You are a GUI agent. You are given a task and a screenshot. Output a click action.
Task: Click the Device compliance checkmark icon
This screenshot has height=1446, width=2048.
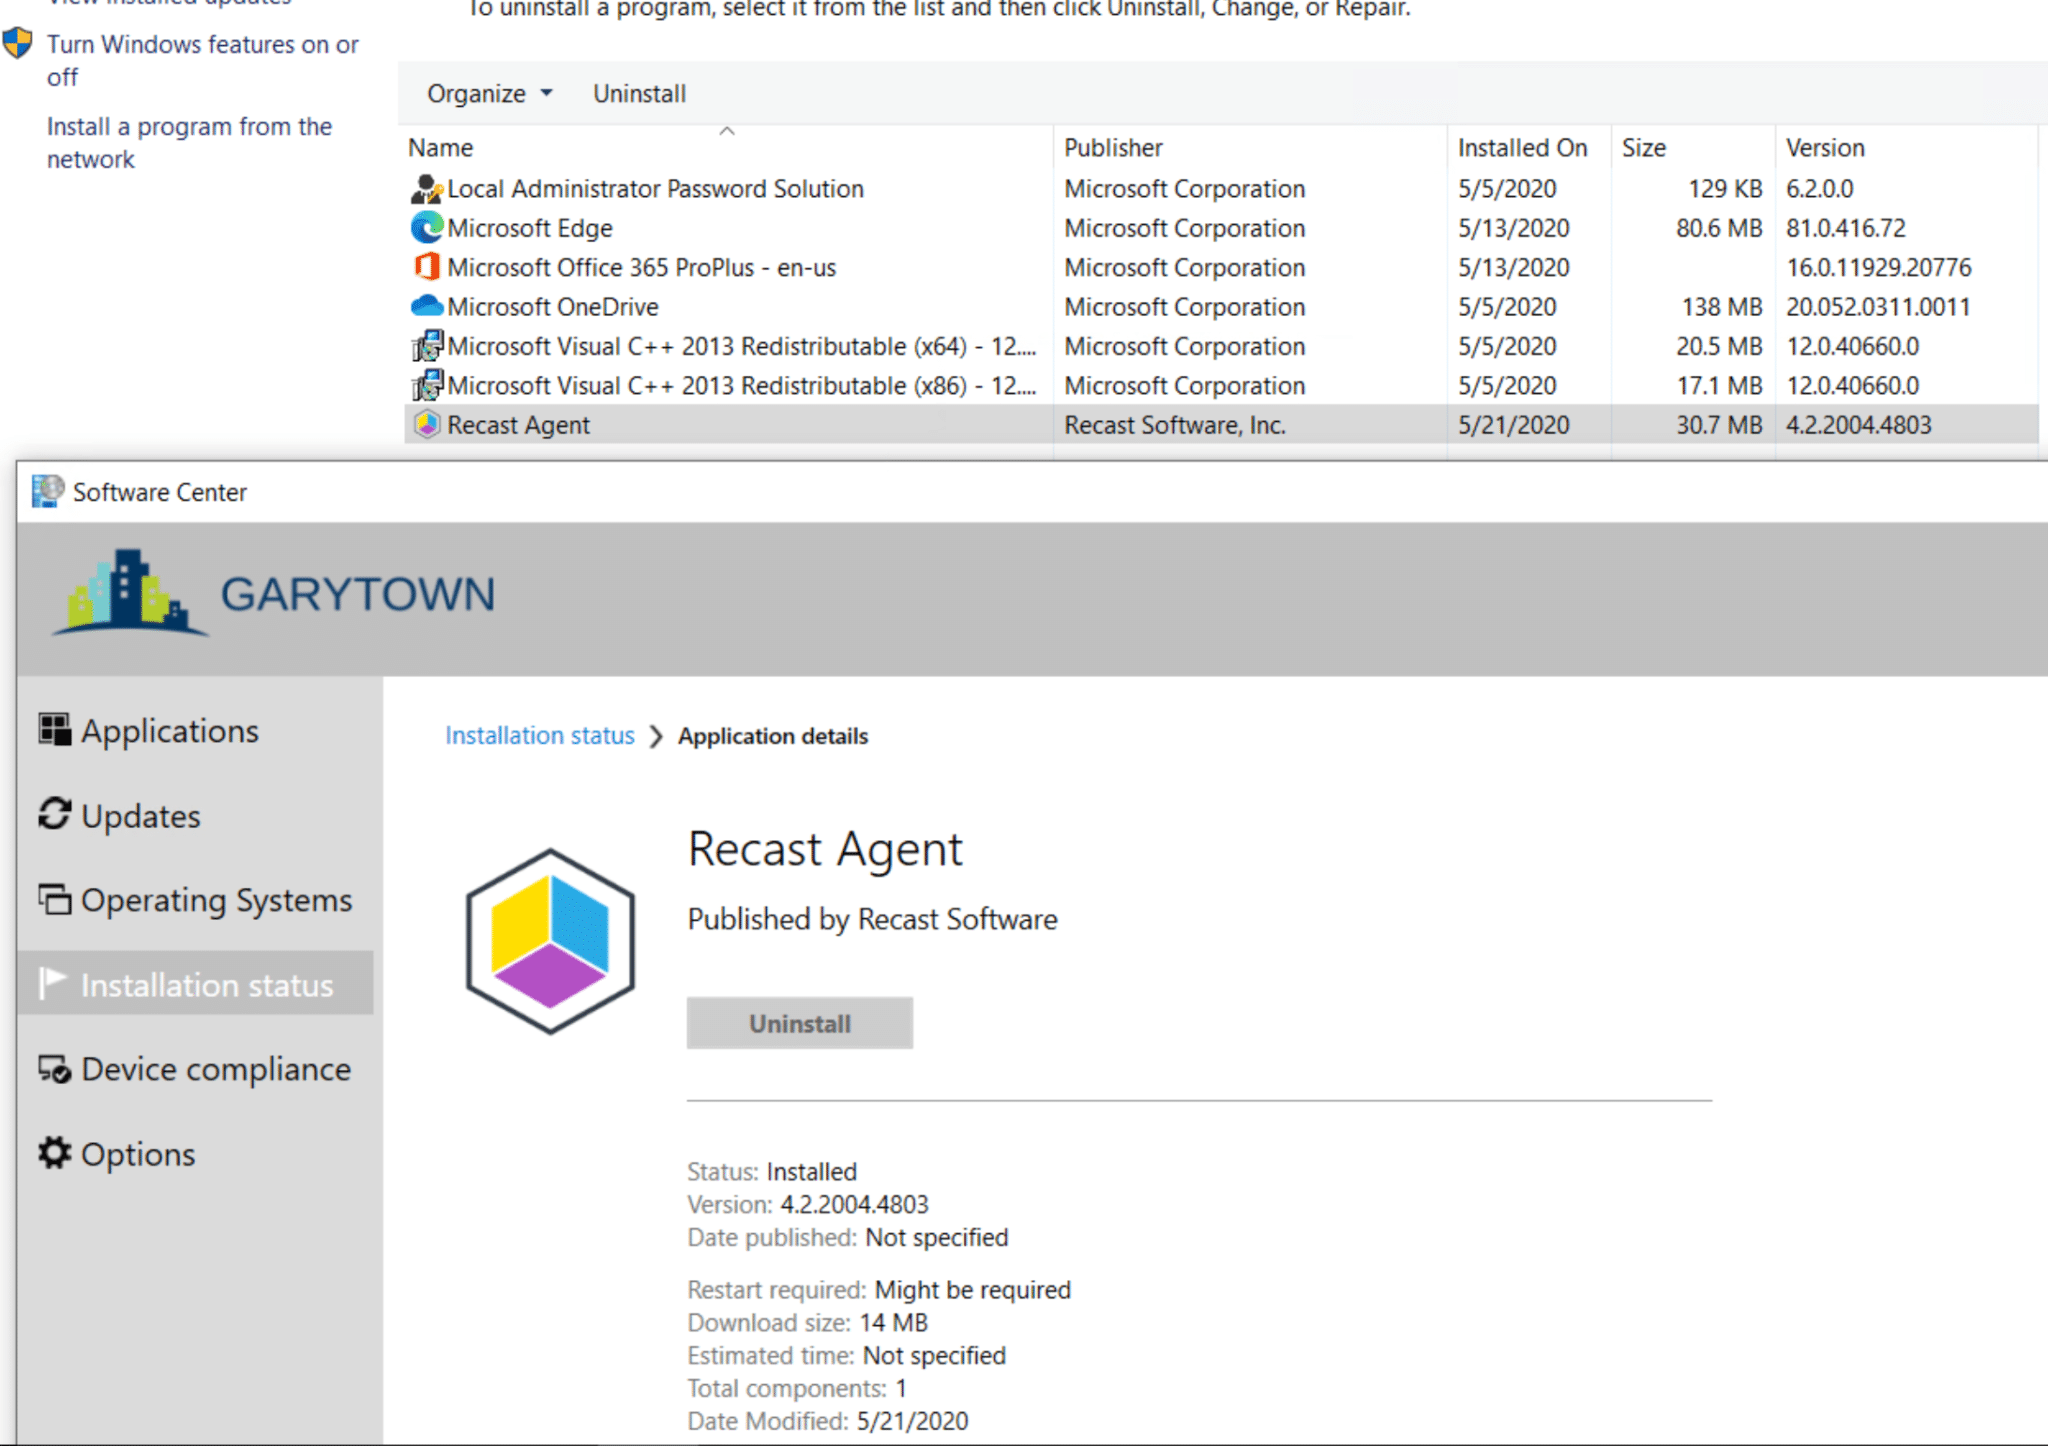pyautogui.click(x=54, y=1069)
